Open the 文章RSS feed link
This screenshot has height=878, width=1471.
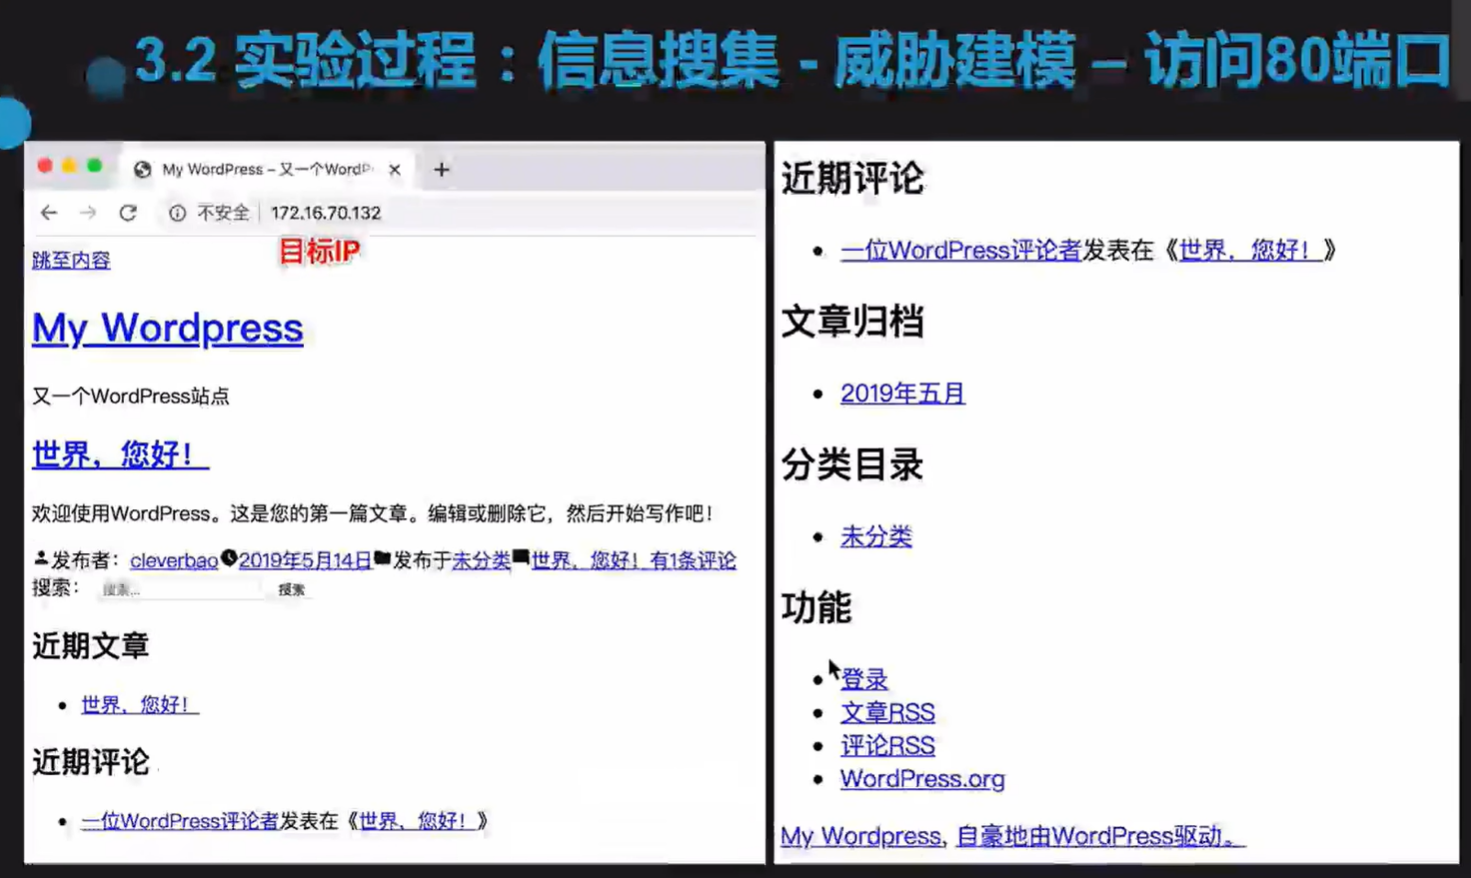tap(887, 712)
